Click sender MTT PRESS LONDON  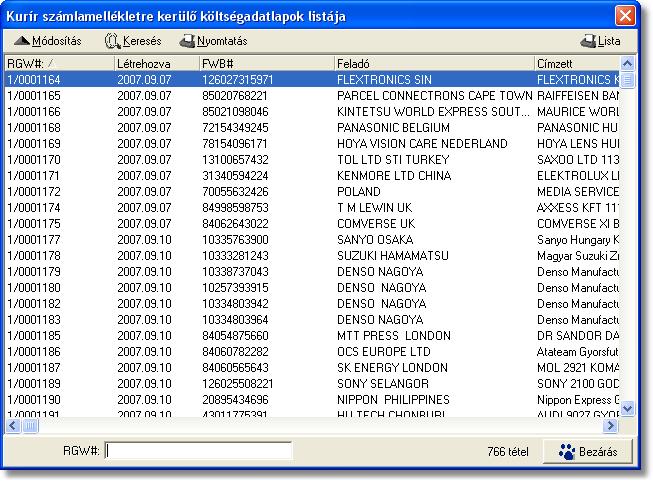click(x=394, y=335)
